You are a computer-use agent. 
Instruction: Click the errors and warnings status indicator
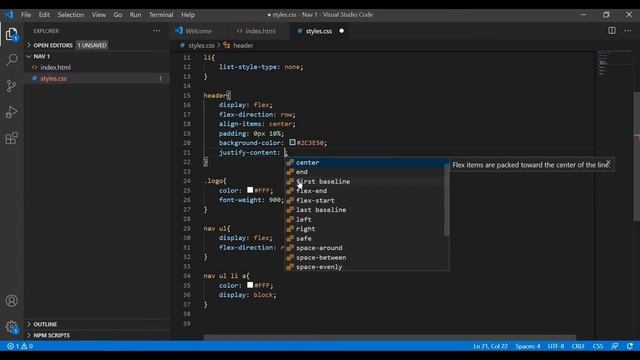coord(20,346)
